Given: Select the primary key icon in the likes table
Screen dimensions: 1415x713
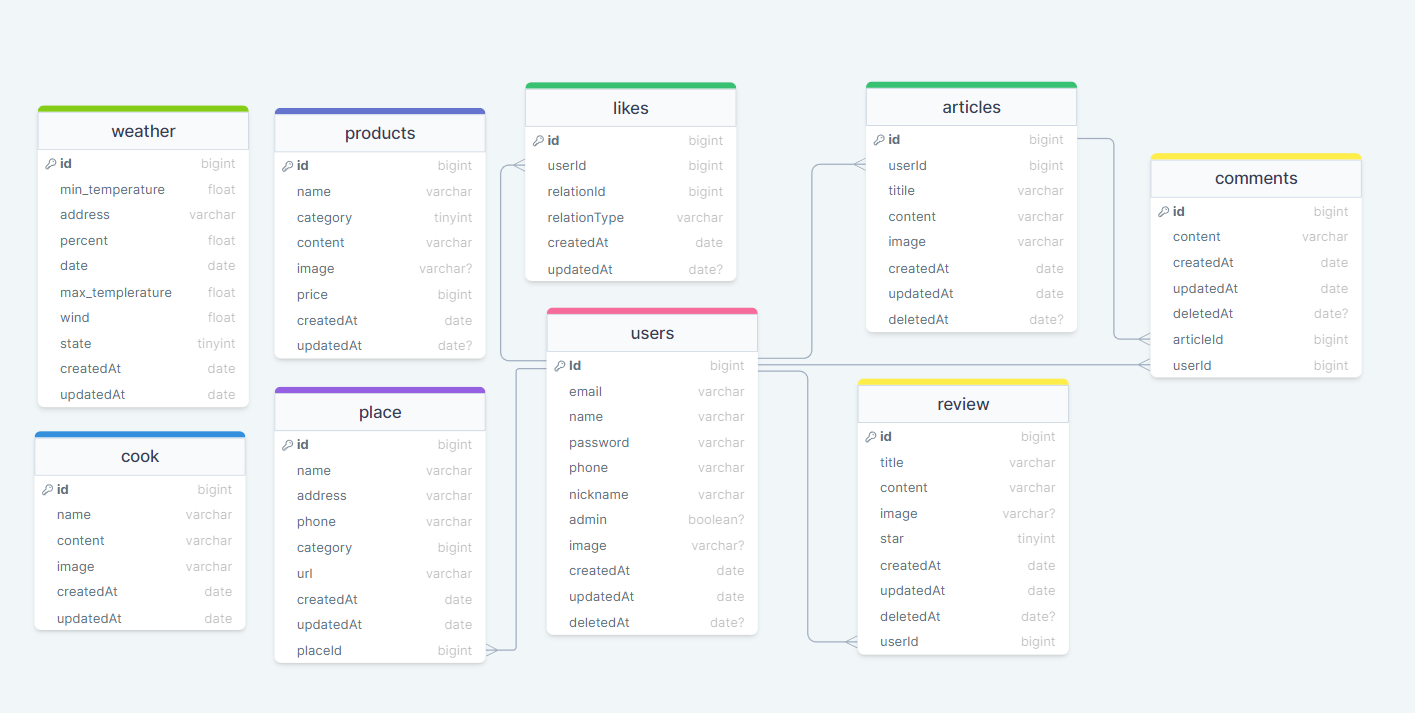Looking at the screenshot, I should 539,141.
